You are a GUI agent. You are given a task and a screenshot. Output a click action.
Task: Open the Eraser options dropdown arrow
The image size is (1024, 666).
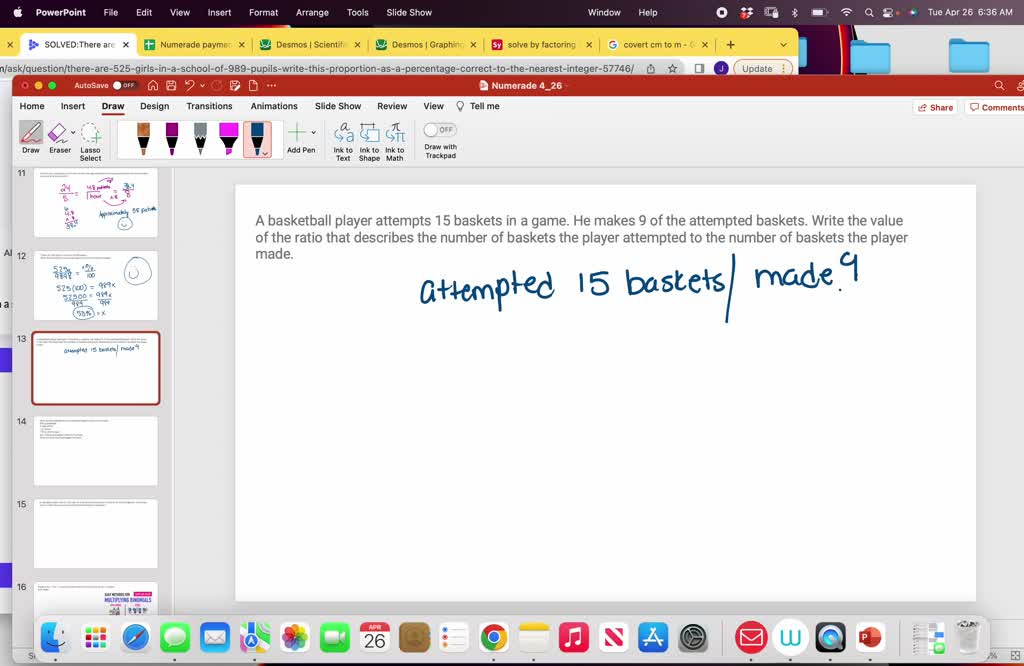(73, 132)
